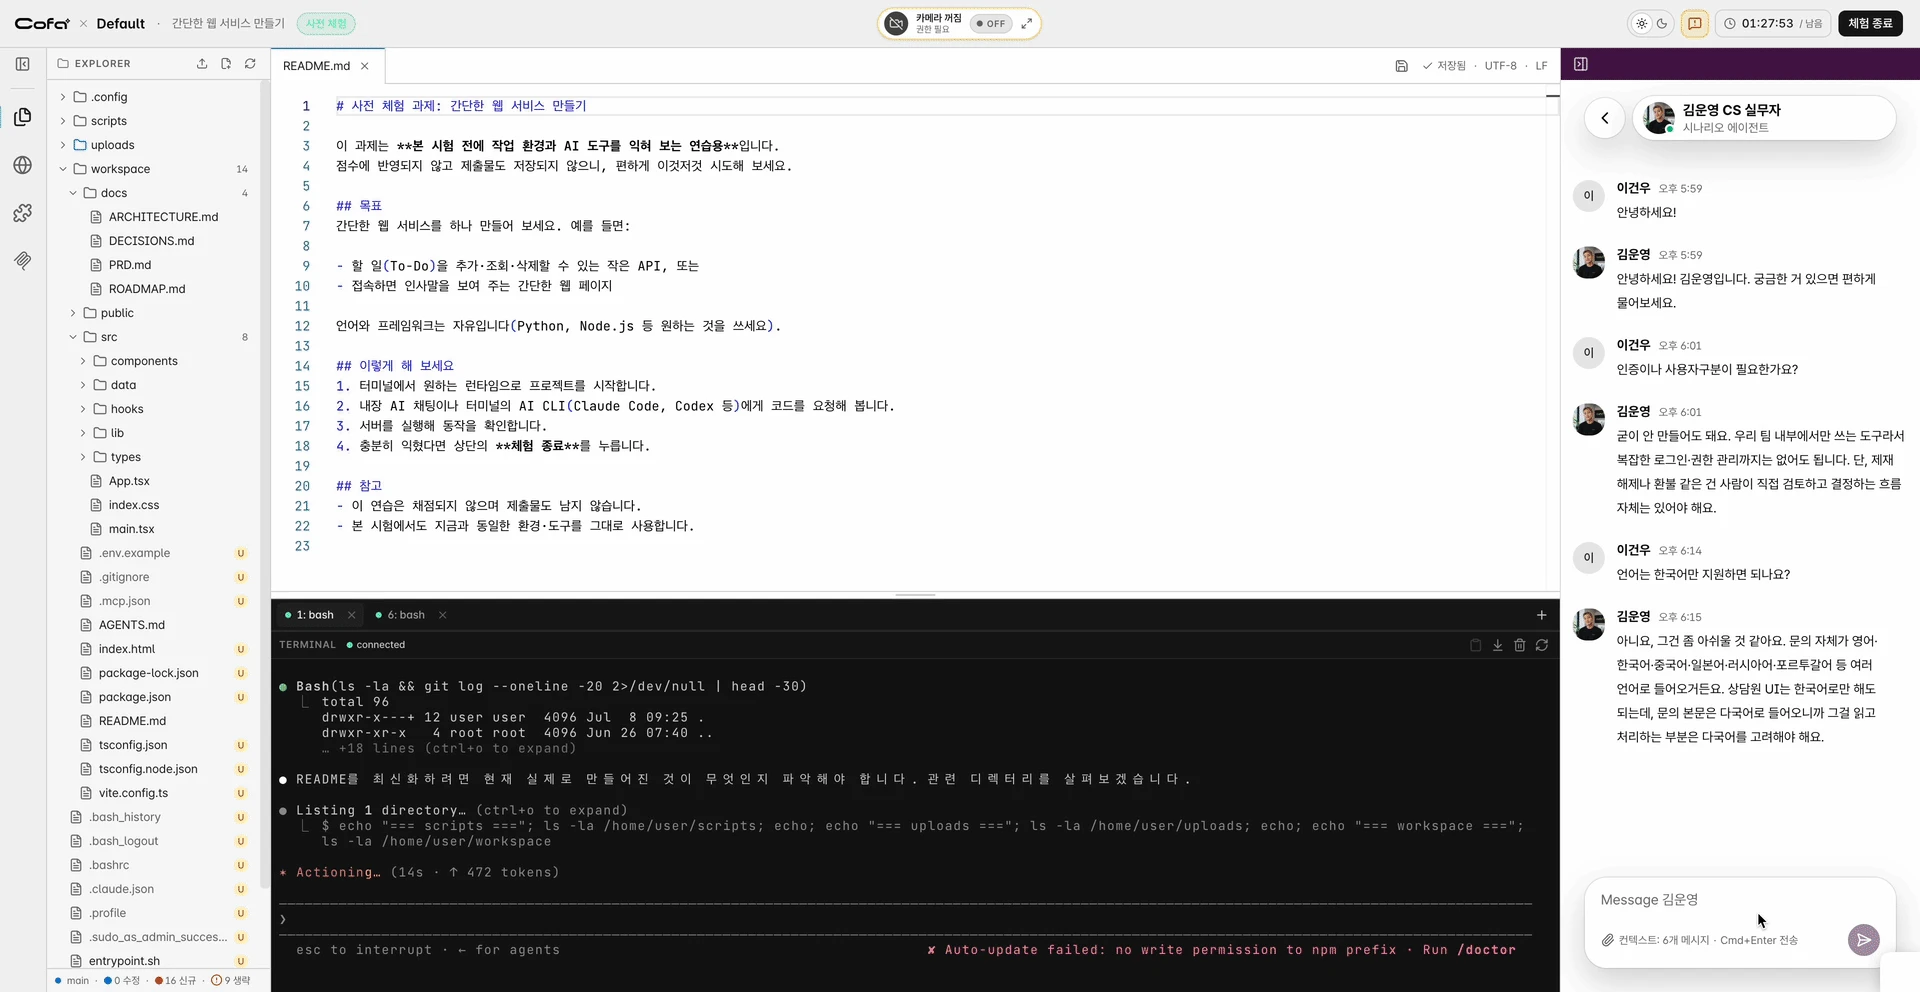Viewport: 1920px width, 992px height.
Task: Click the main branch status indicator
Action: click(x=71, y=981)
